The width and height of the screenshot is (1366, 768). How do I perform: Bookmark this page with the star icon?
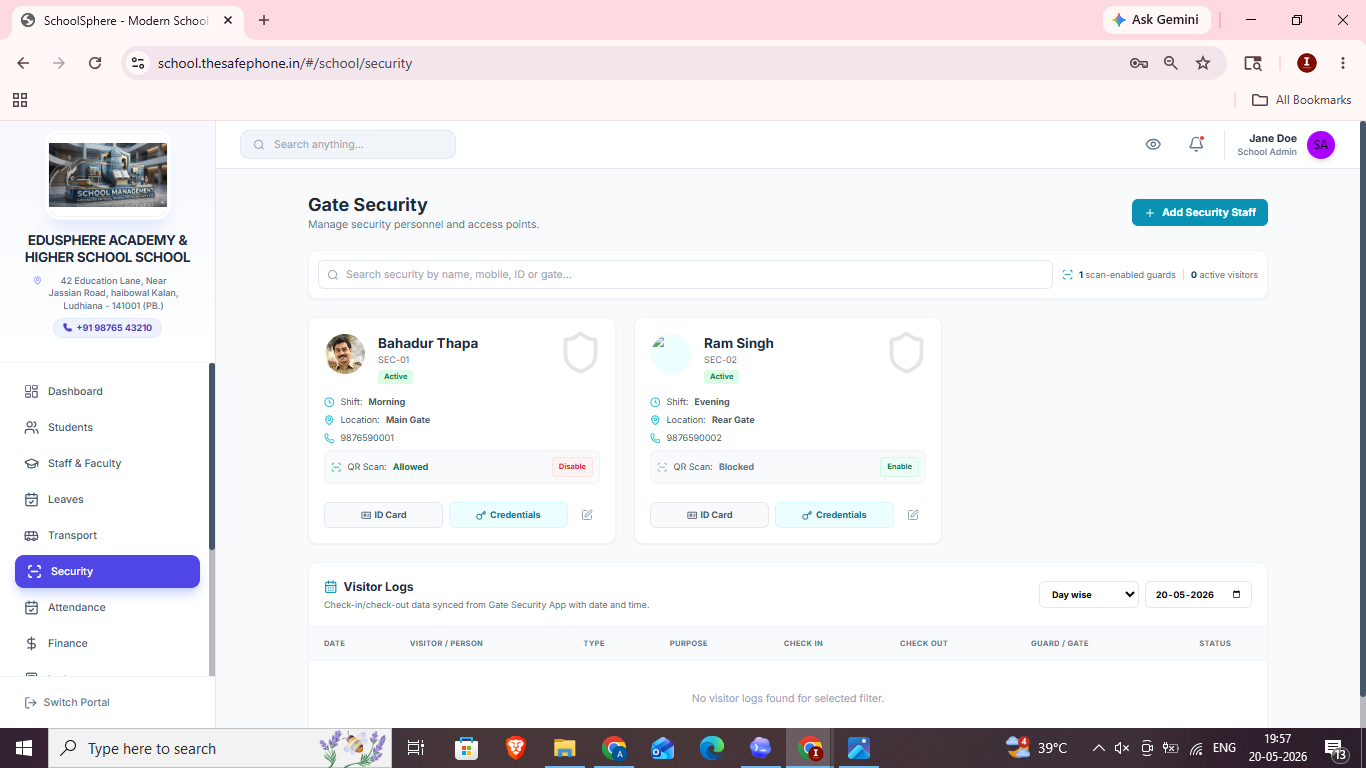(x=1203, y=63)
